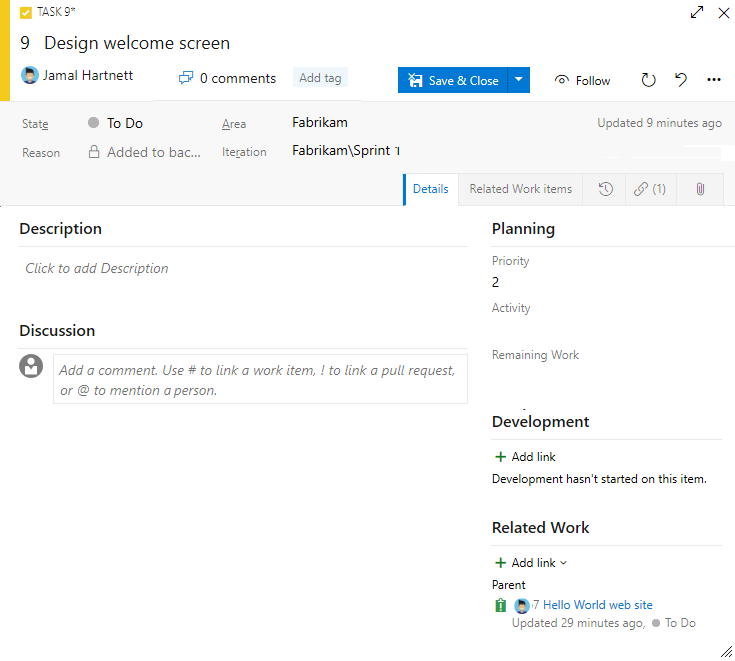This screenshot has width=735, height=661.
Task: Toggle full screen mode for work item
Action: (697, 13)
